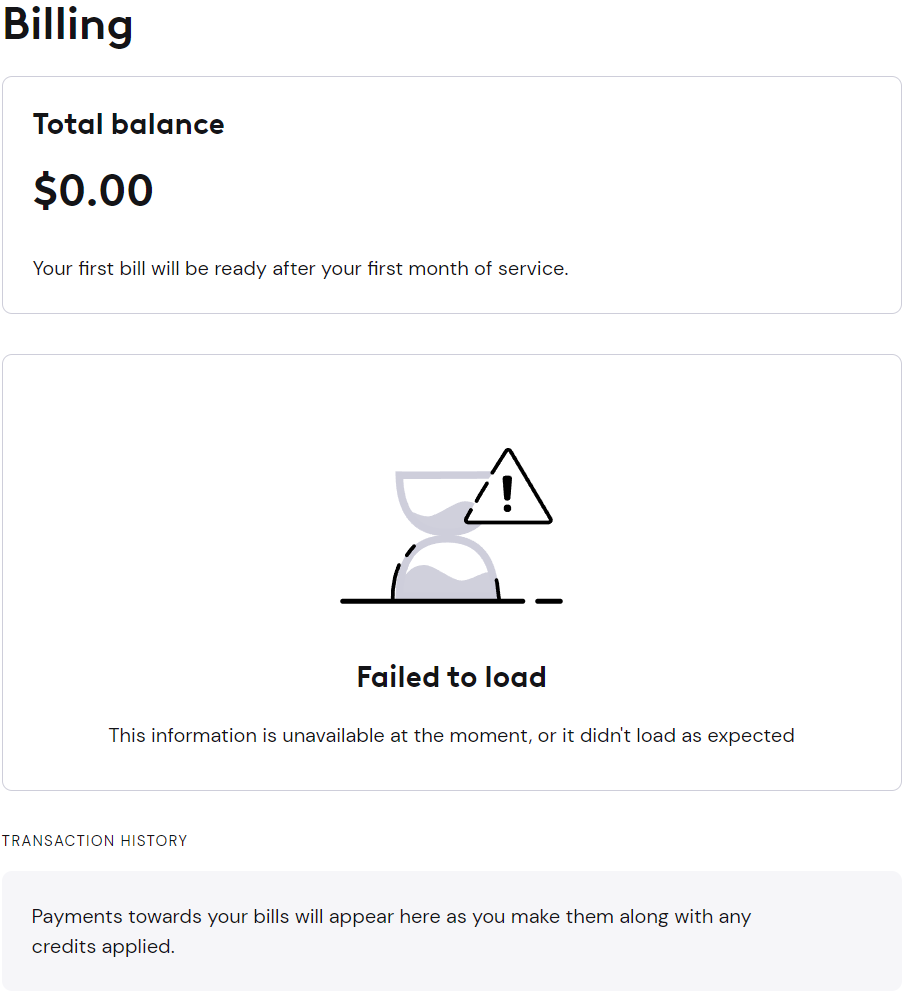Click the credits applied text line
This screenshot has width=904, height=992.
coord(103,947)
